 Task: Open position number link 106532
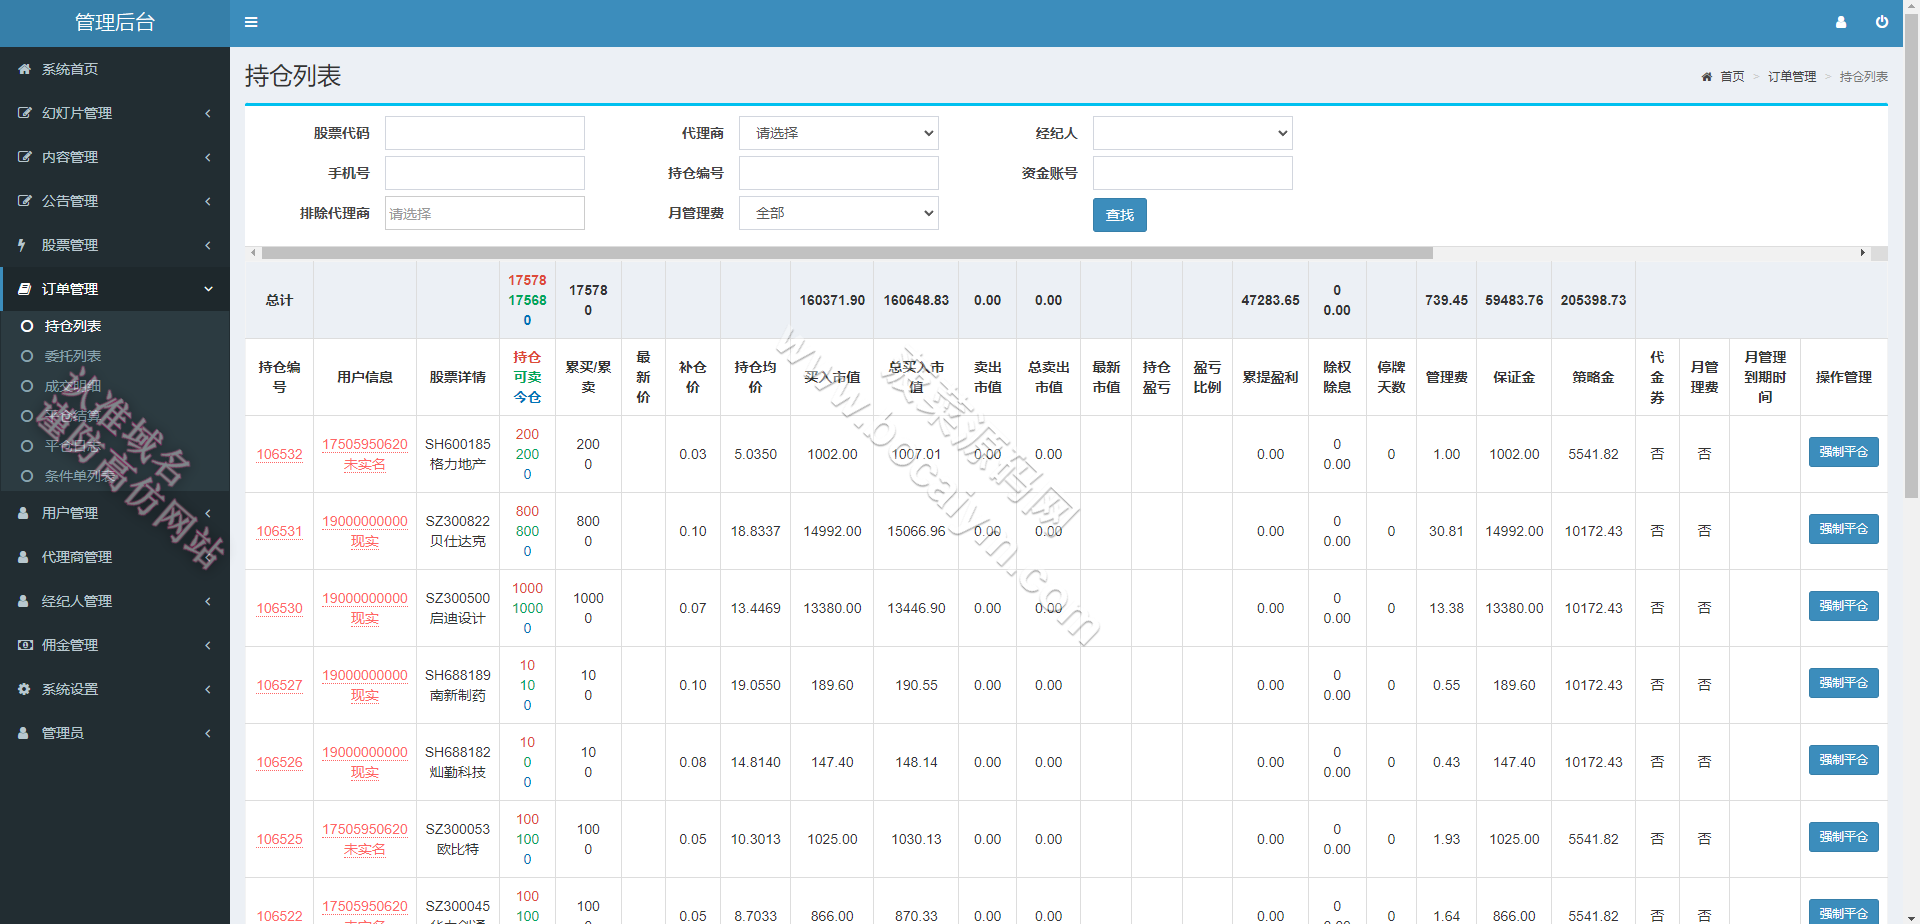[x=279, y=454]
